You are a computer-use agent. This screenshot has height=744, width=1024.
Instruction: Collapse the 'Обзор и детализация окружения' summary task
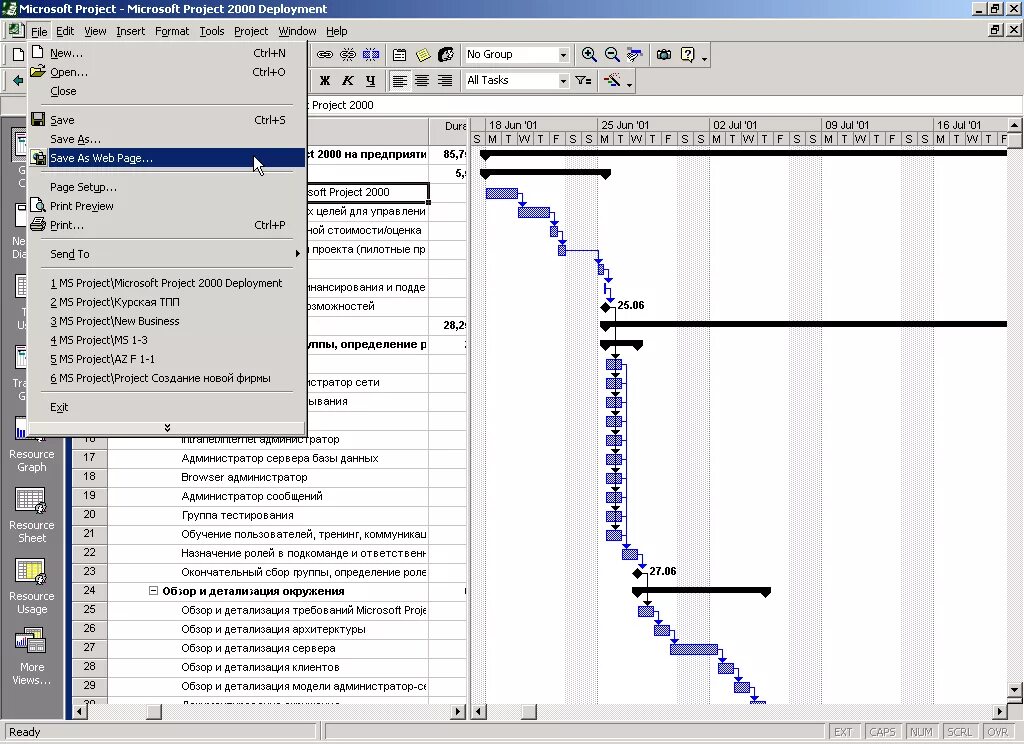pyautogui.click(x=153, y=590)
